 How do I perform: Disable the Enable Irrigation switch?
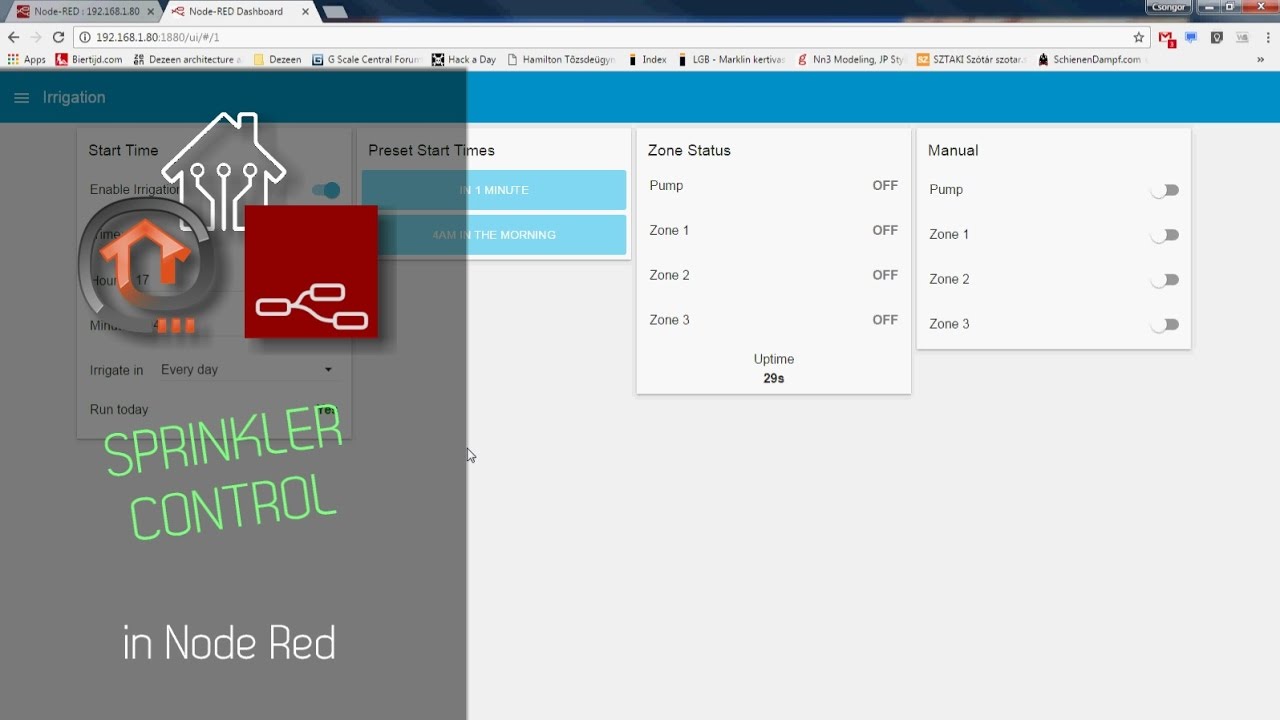tap(326, 190)
